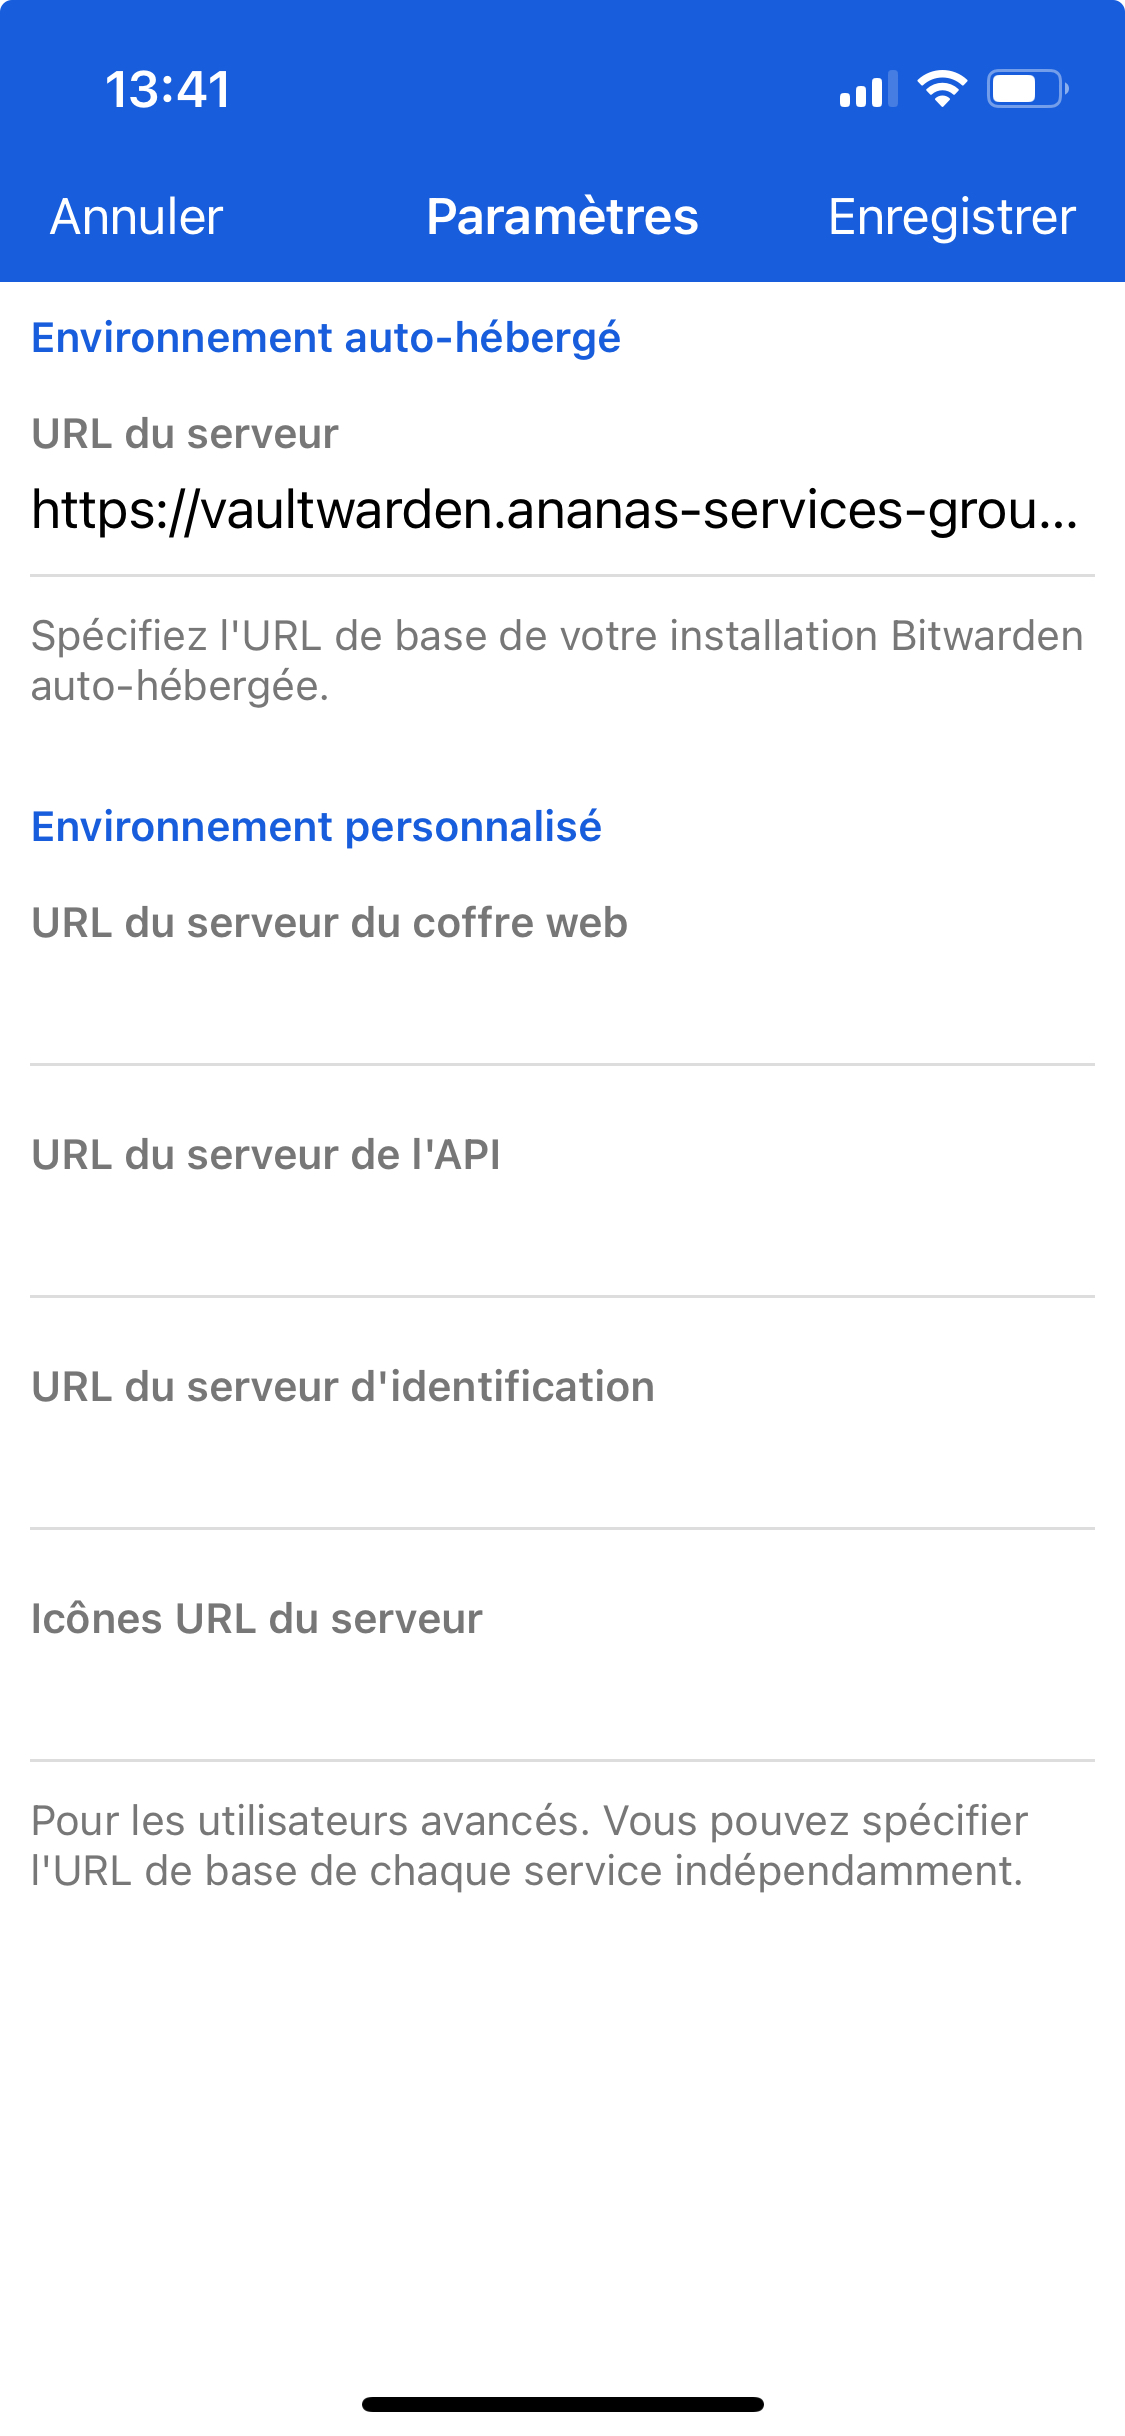Tap the Environnement personnalisé section header
Image resolution: width=1125 pixels, height=2436 pixels.
point(316,827)
